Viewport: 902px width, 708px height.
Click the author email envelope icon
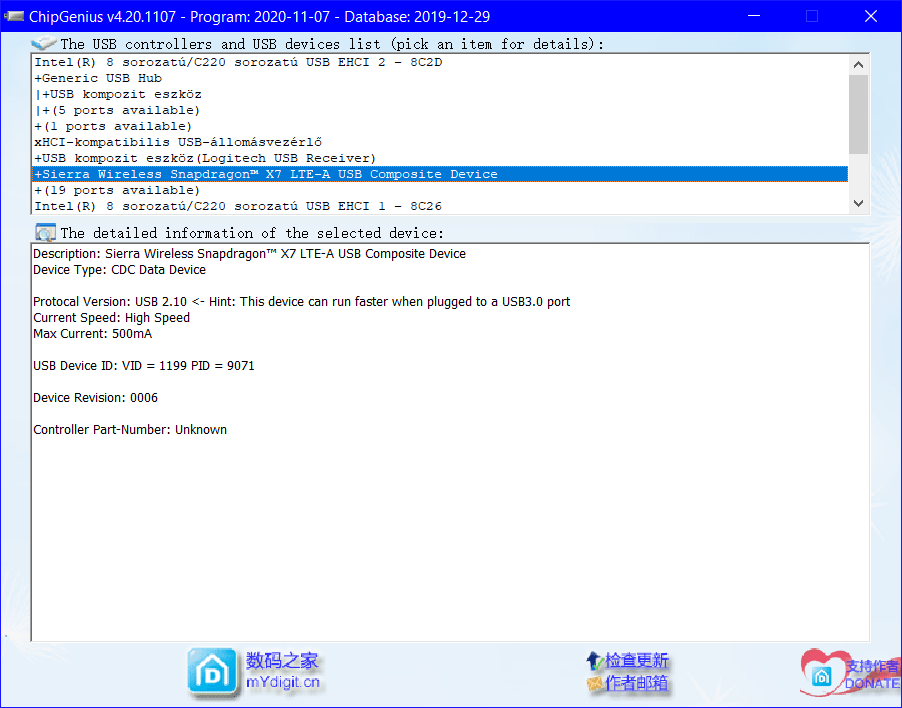tap(594, 683)
